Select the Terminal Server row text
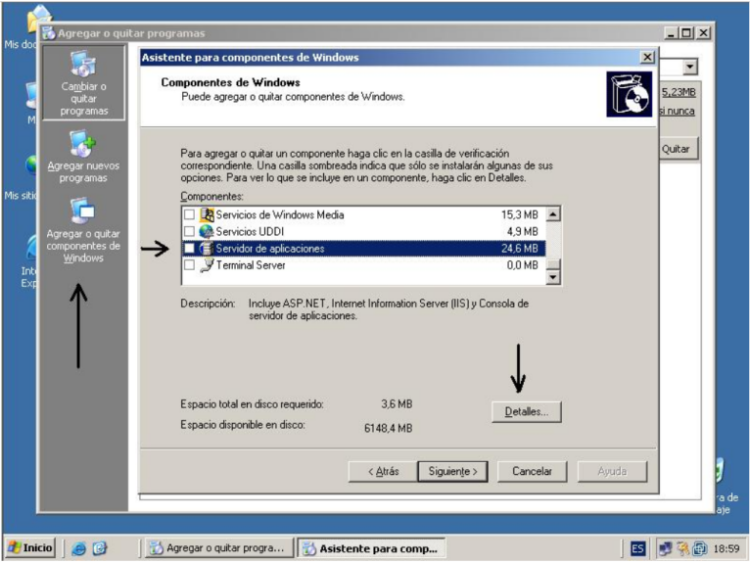Image resolution: width=750 pixels, height=563 pixels. pos(251,265)
